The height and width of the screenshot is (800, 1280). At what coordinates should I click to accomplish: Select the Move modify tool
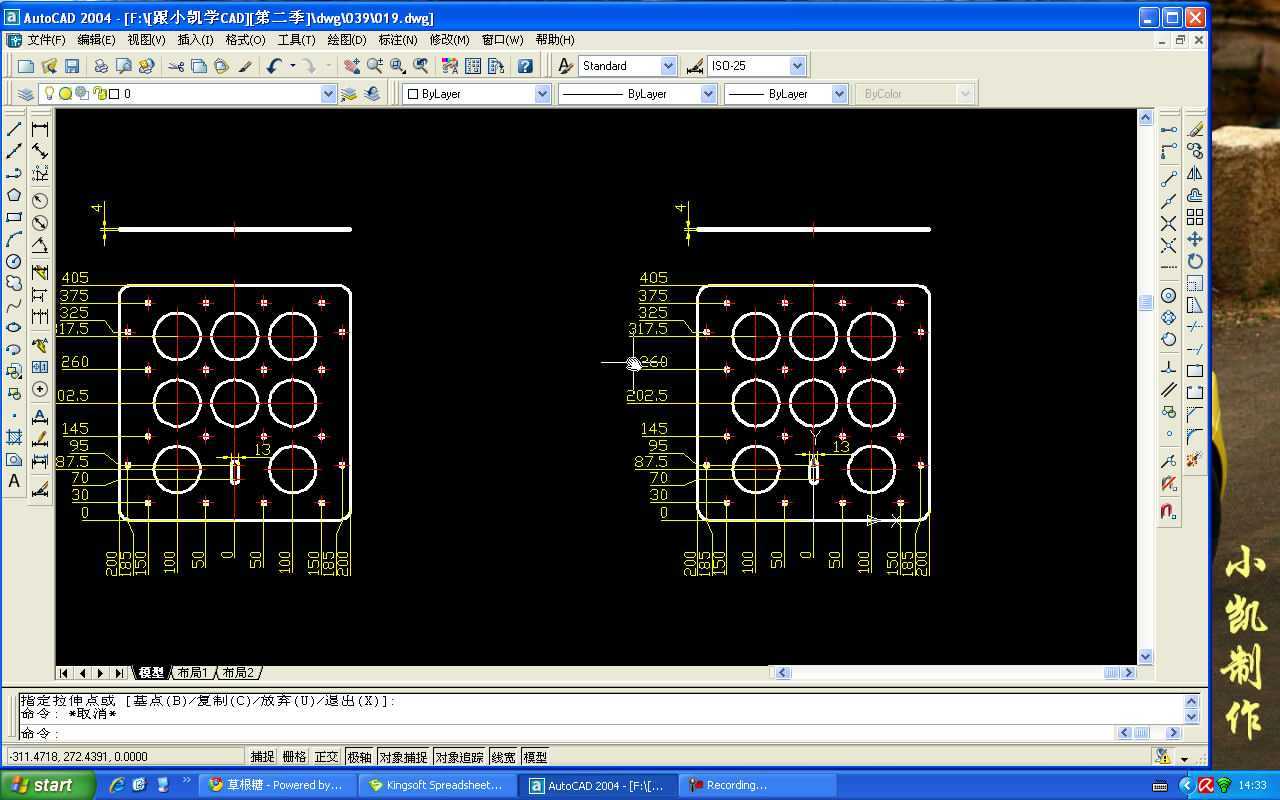click(x=1195, y=239)
